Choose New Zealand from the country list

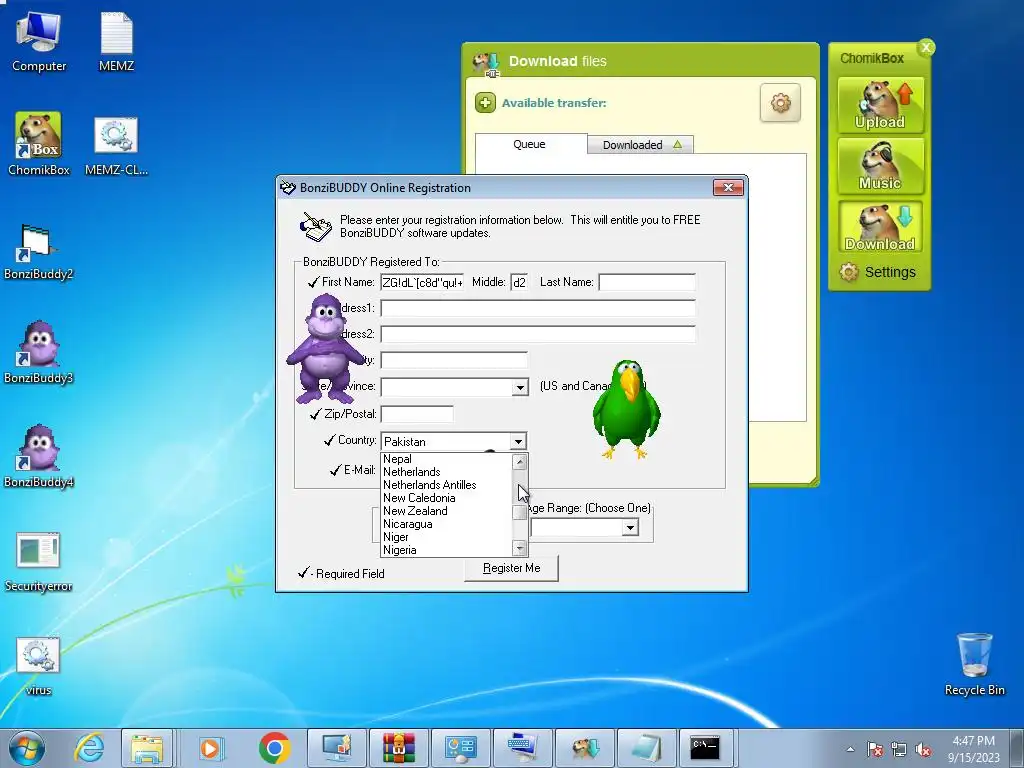click(447, 511)
